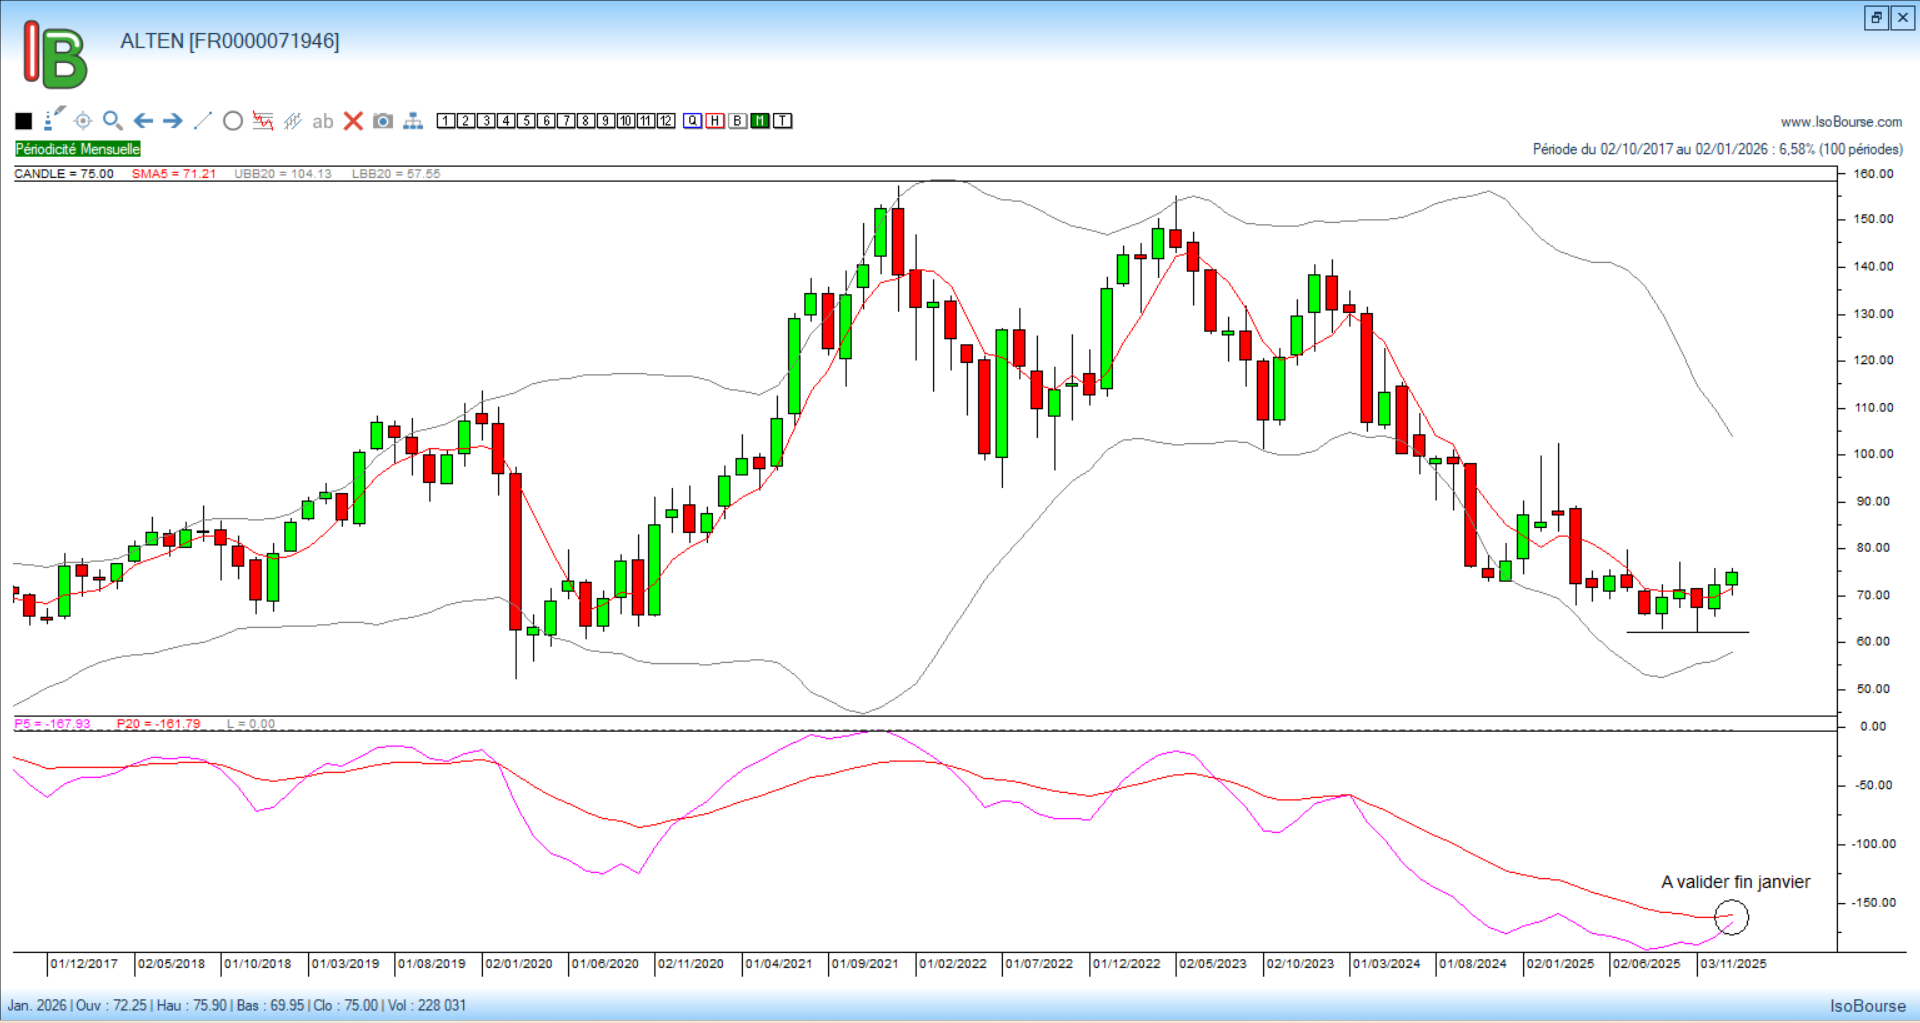
Task: Click the Périodicité Mensuelle label
Action: point(78,149)
